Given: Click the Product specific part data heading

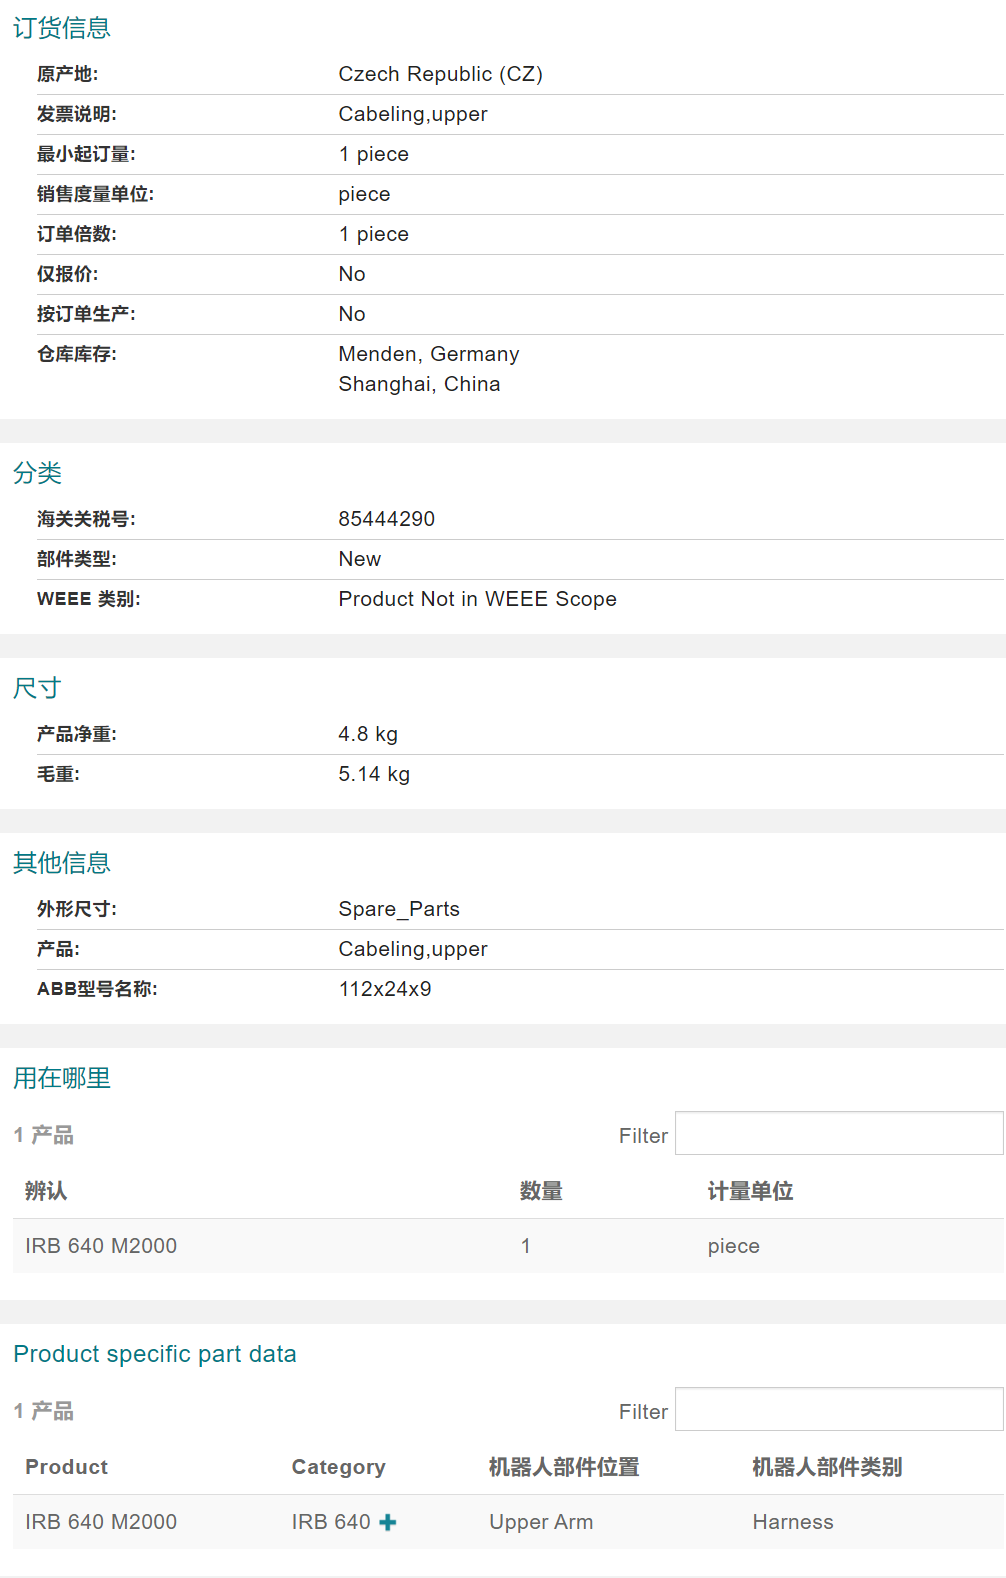Looking at the screenshot, I should tap(155, 1354).
